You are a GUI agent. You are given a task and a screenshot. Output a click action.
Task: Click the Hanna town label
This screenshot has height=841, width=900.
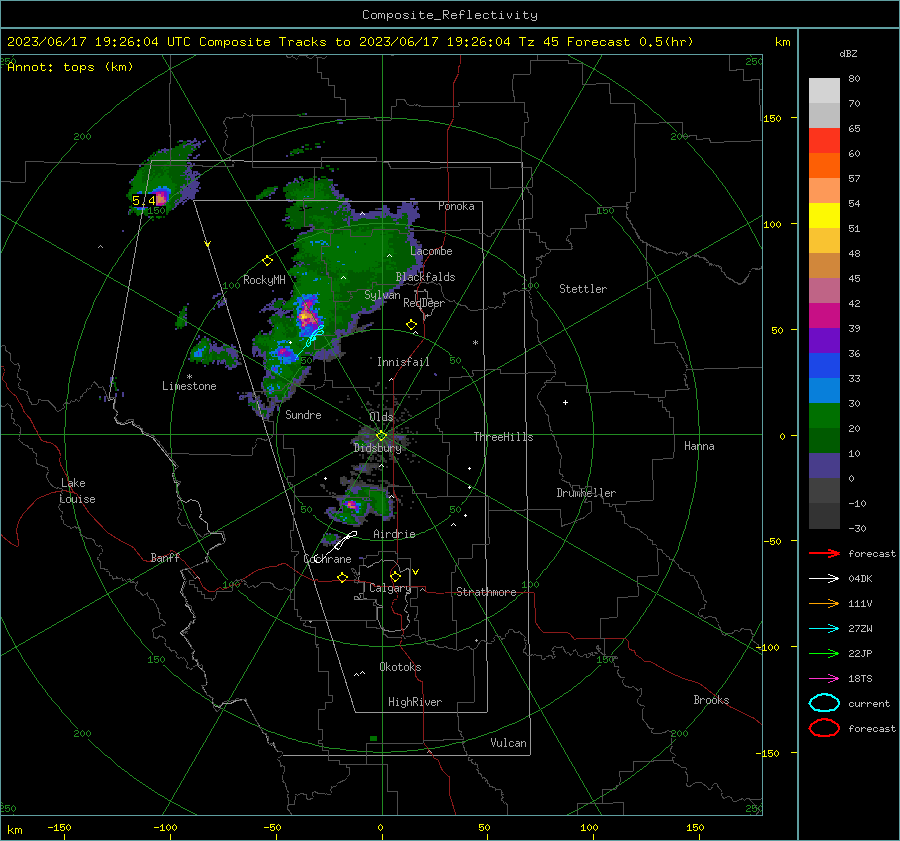click(699, 446)
